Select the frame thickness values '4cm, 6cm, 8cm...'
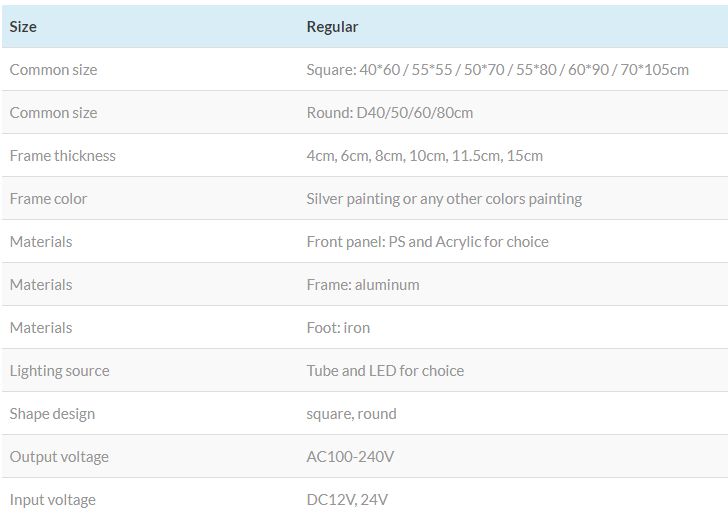 pyautogui.click(x=424, y=156)
